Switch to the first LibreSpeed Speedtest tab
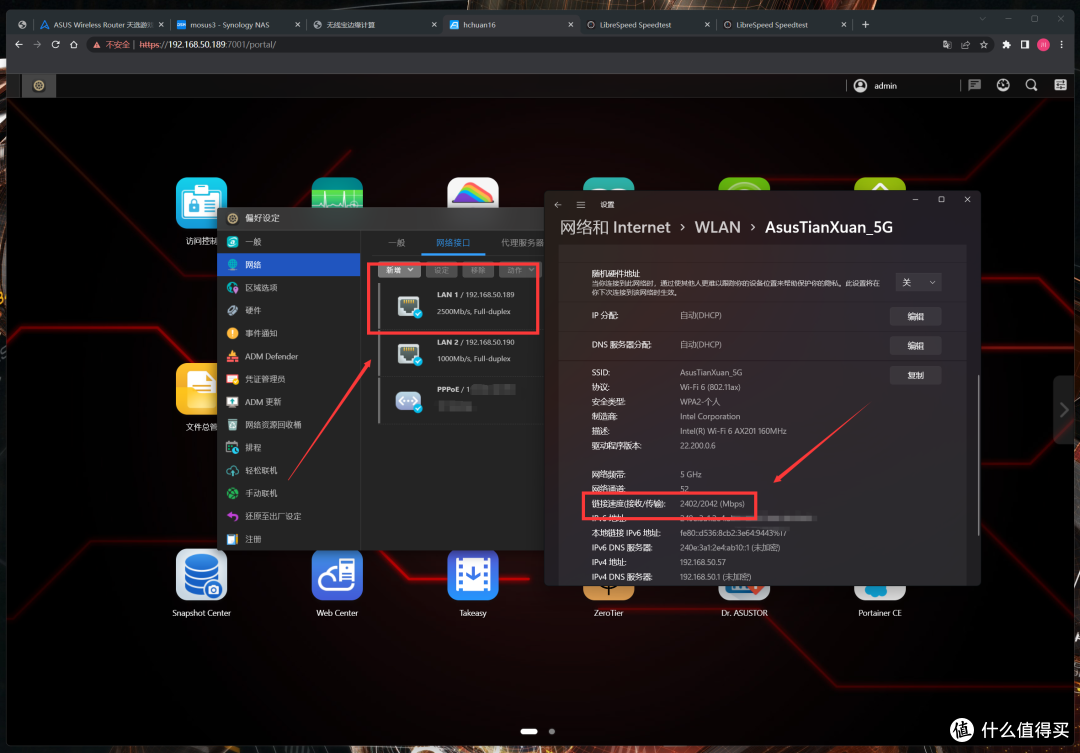Screen dimensions: 1080x753 [x=647, y=25]
